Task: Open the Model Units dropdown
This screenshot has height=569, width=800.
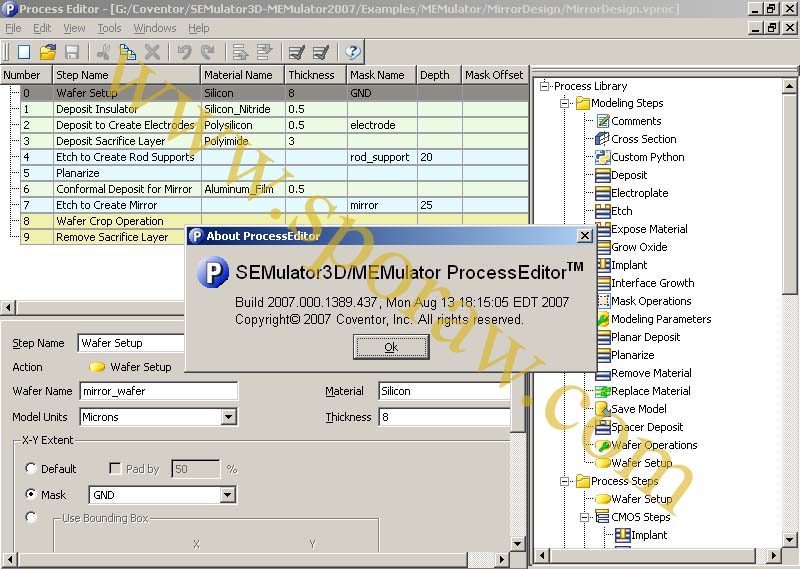Action: tap(228, 417)
